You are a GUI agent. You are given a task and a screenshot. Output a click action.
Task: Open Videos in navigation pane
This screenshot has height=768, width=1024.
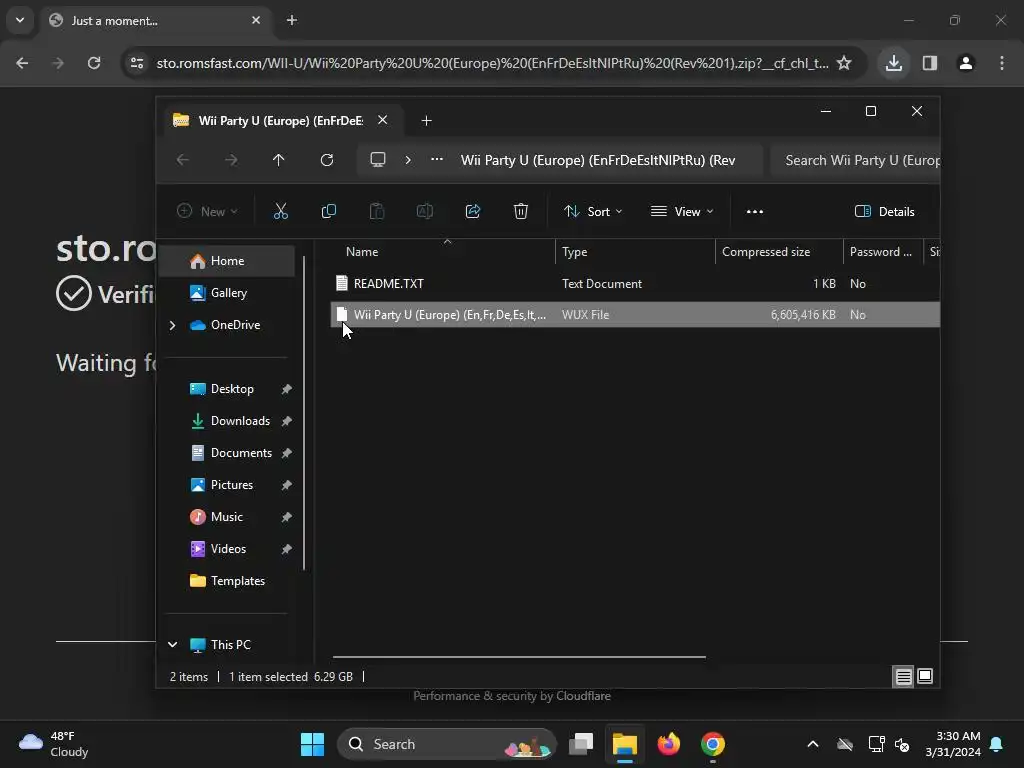[x=228, y=549]
